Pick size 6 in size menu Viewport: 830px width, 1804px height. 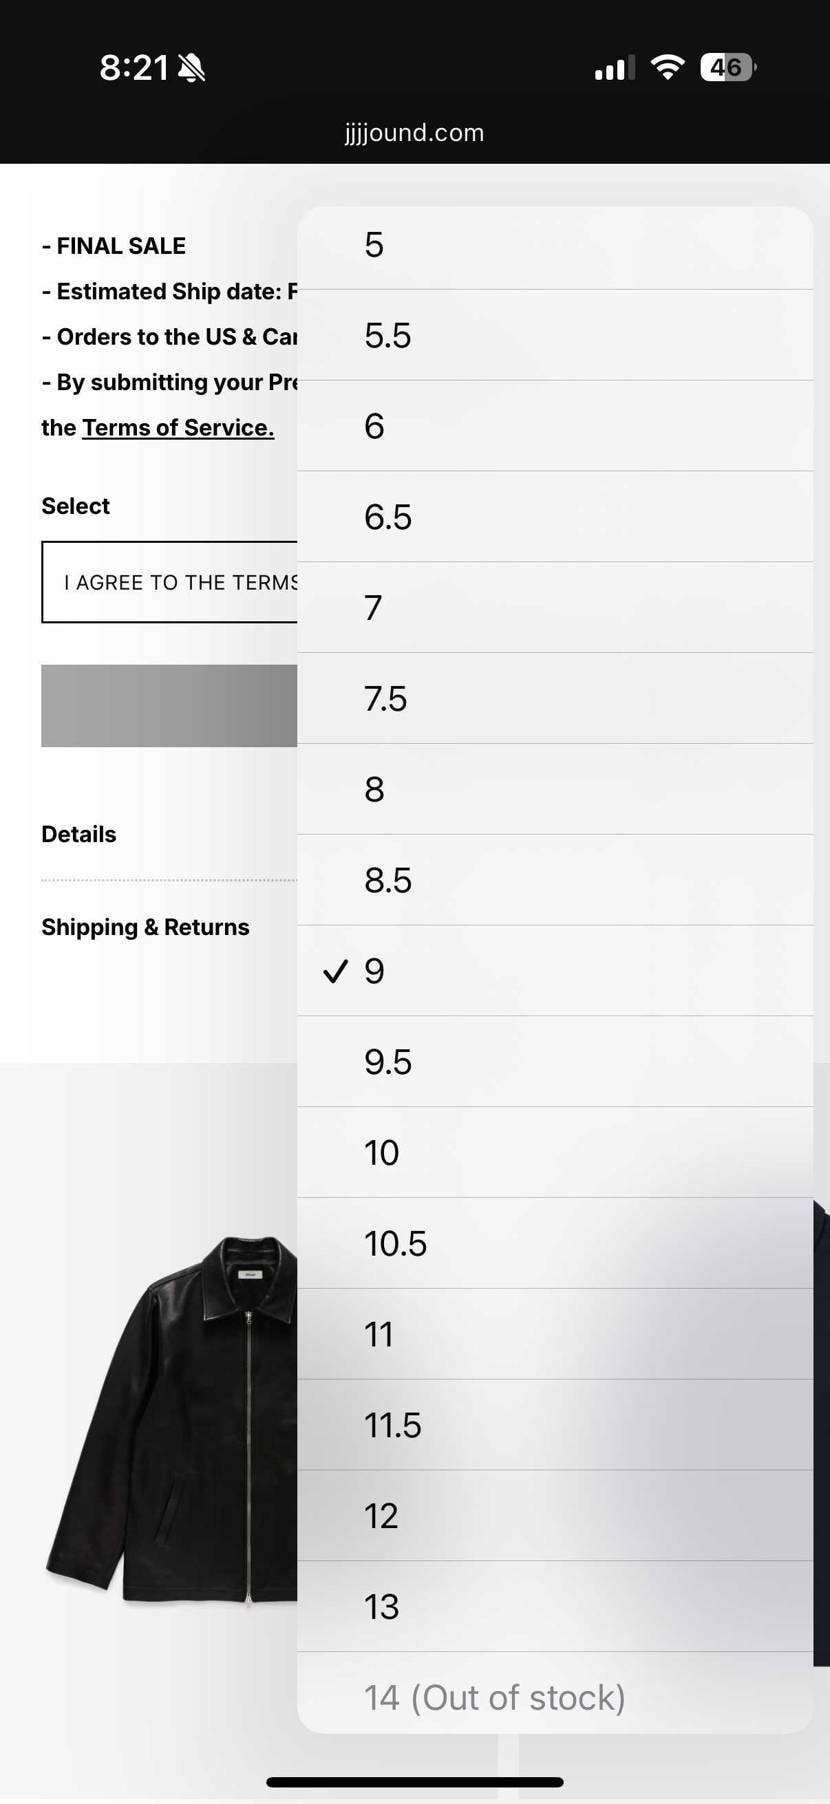[x=554, y=427]
